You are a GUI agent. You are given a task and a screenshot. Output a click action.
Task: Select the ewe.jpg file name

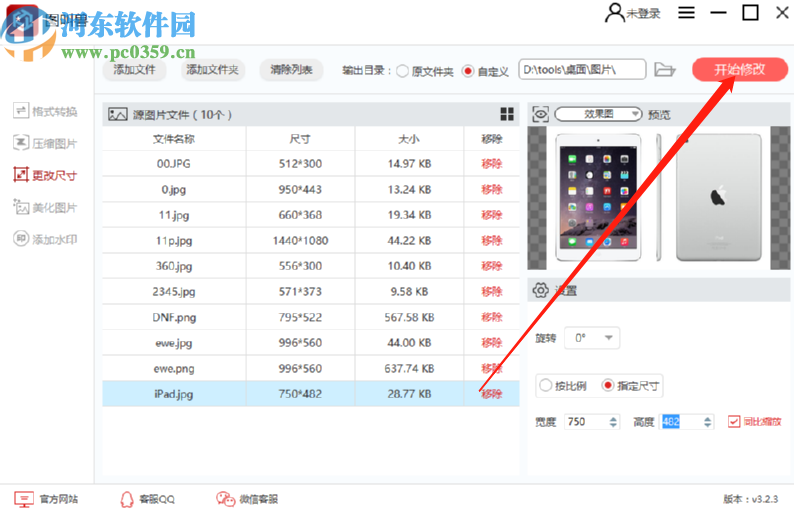point(174,343)
